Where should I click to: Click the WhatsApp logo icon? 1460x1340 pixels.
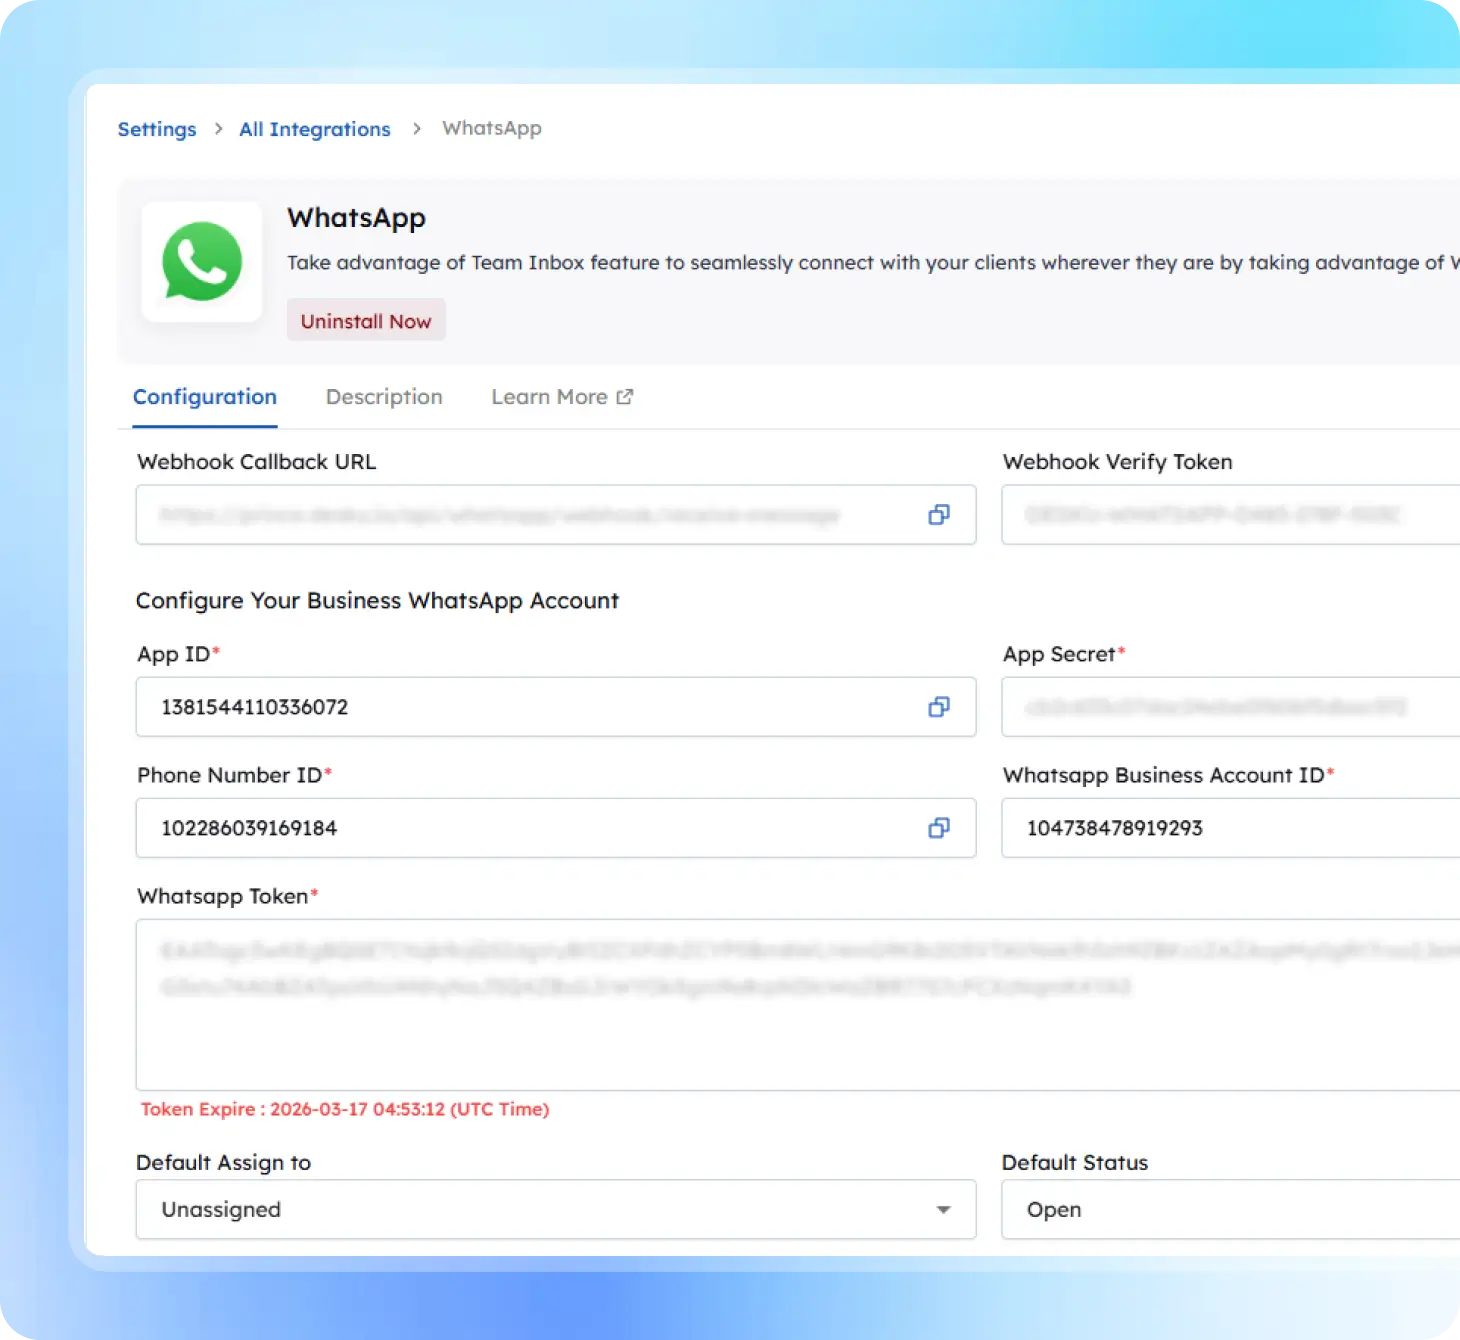pyautogui.click(x=202, y=262)
